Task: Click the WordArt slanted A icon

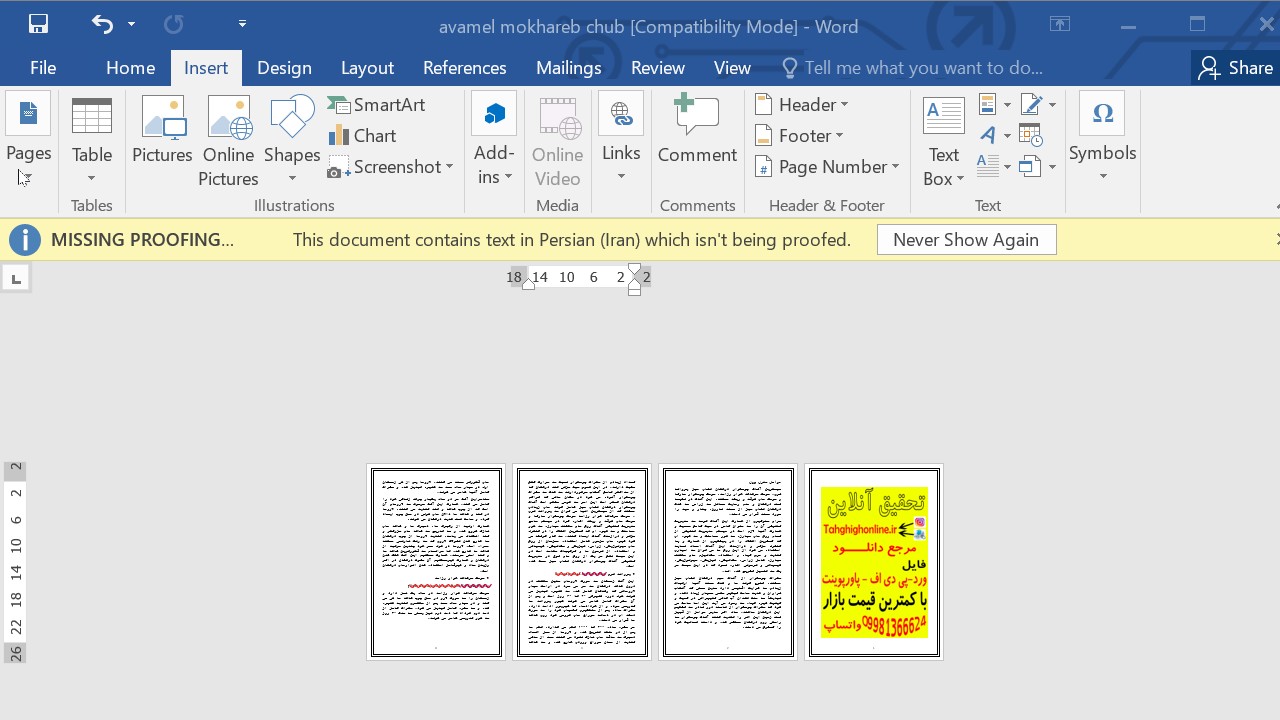Action: 988,135
